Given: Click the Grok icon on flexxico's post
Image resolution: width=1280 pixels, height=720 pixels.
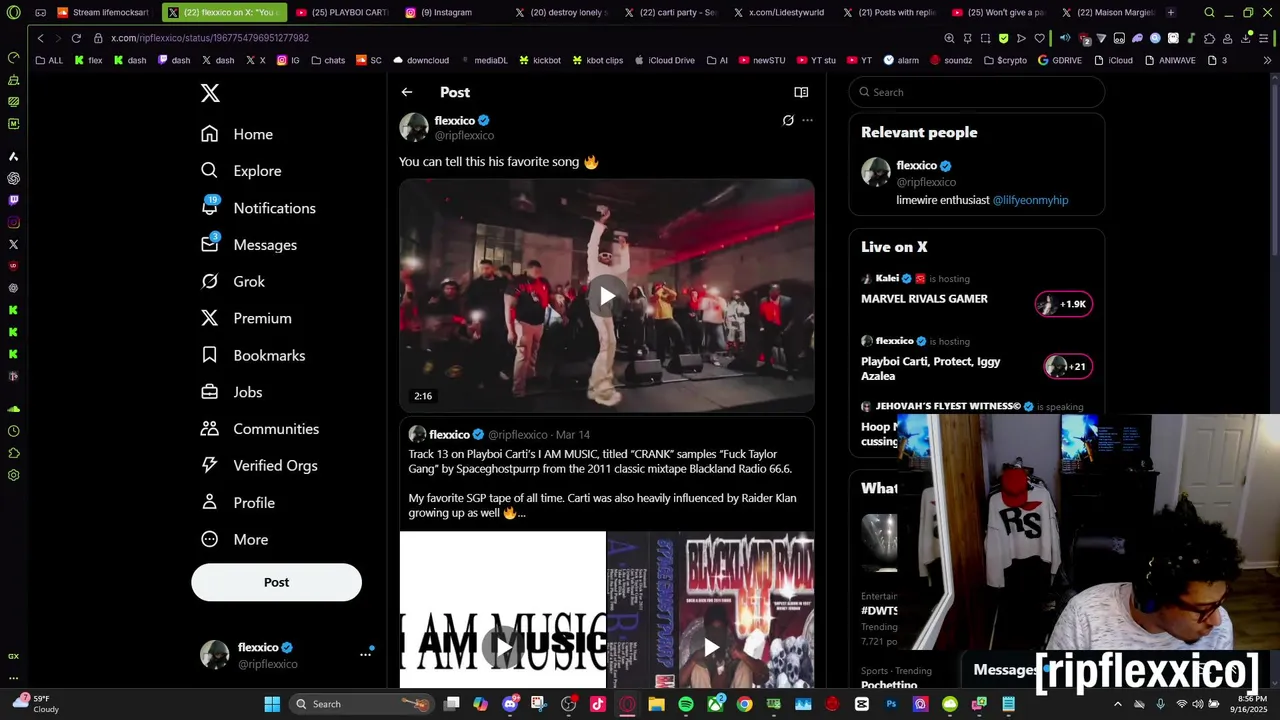Looking at the screenshot, I should pos(788,120).
